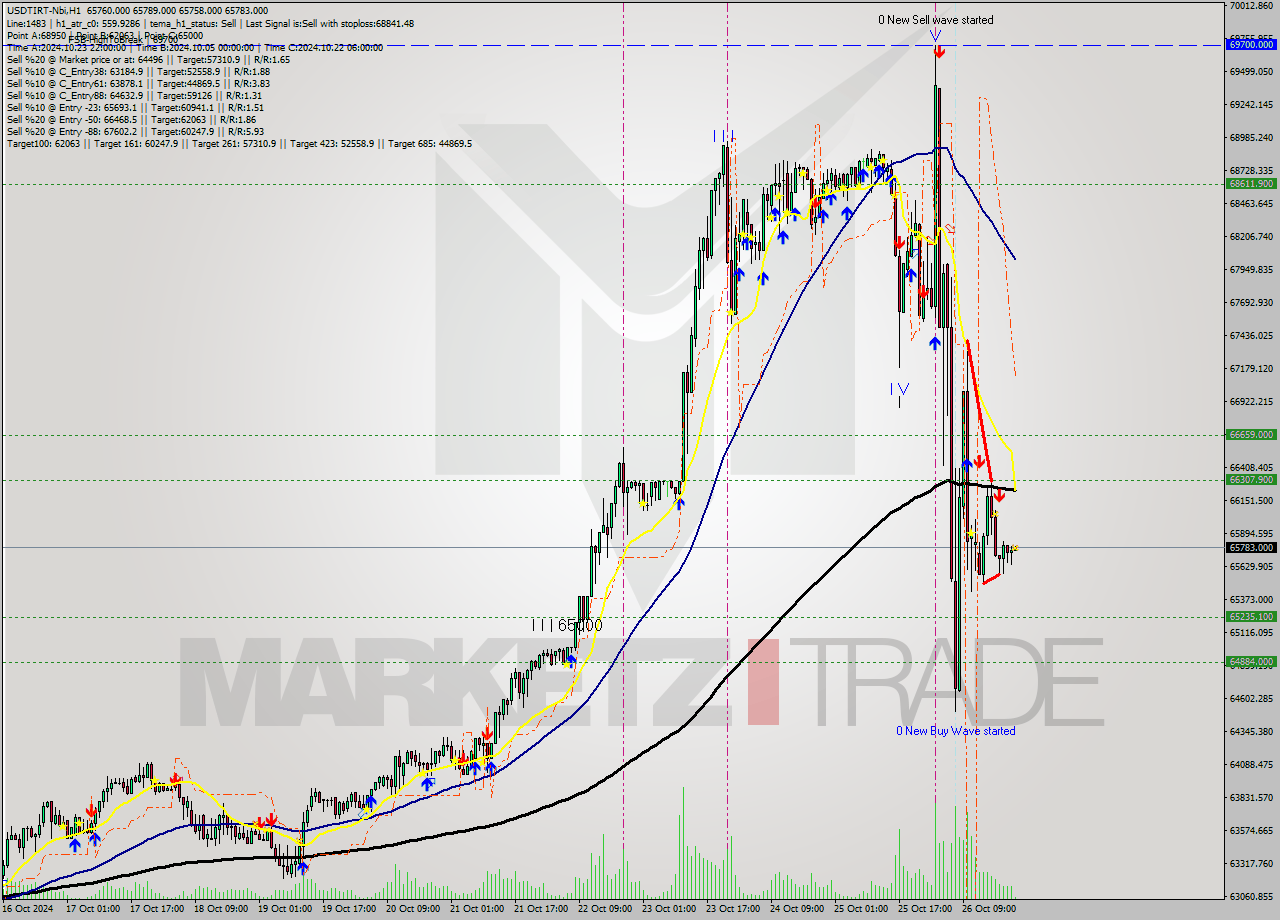This screenshot has width=1280, height=920.
Task: Click the 67692.930 price axis label
Action: click(x=1251, y=303)
